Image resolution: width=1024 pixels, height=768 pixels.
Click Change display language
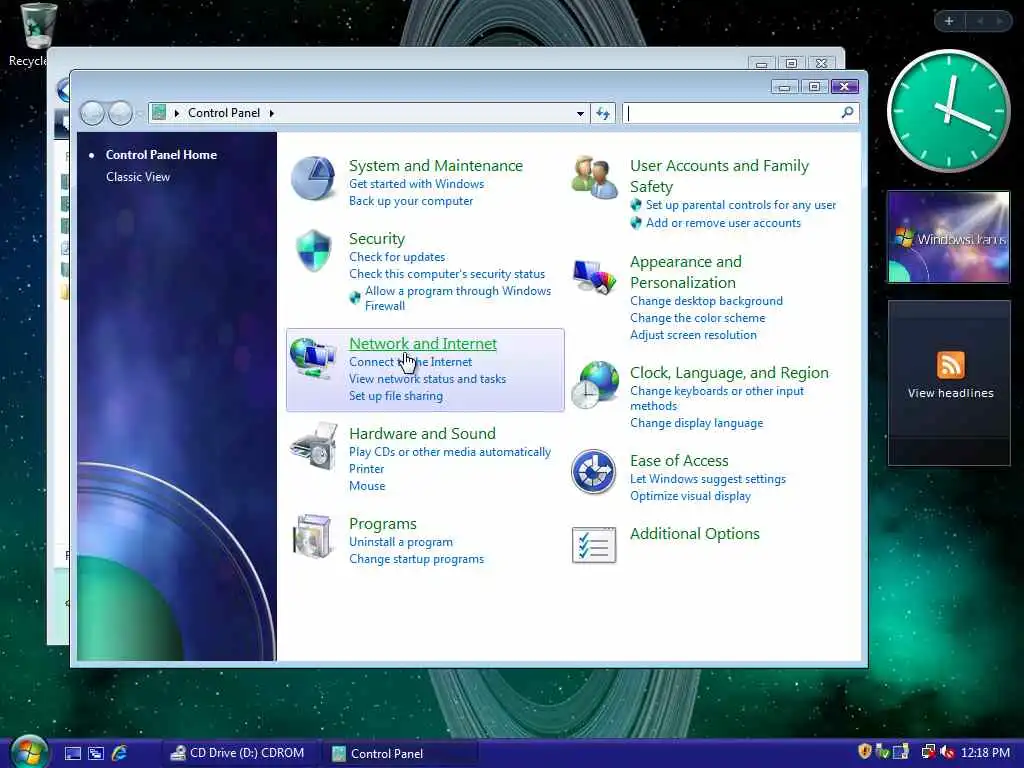point(696,423)
